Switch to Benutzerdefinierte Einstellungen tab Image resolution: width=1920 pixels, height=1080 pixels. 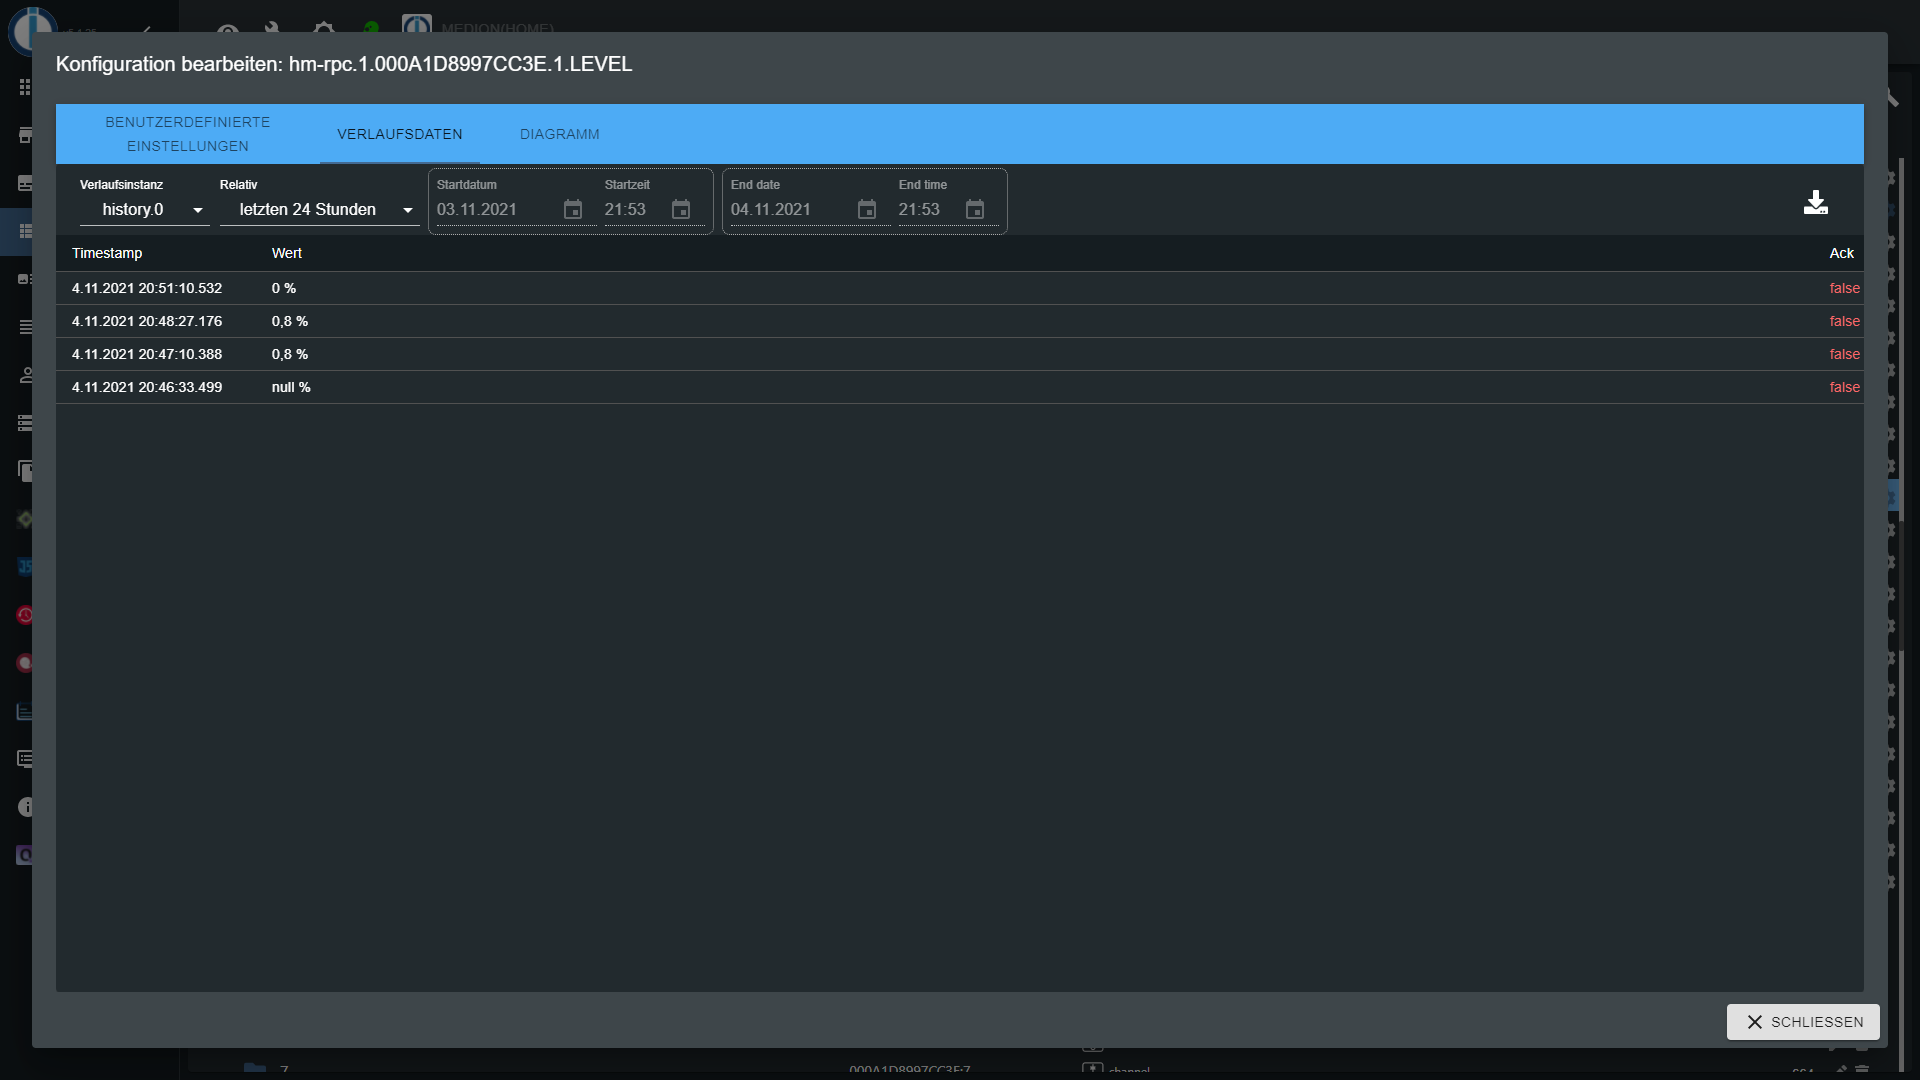tap(188, 134)
